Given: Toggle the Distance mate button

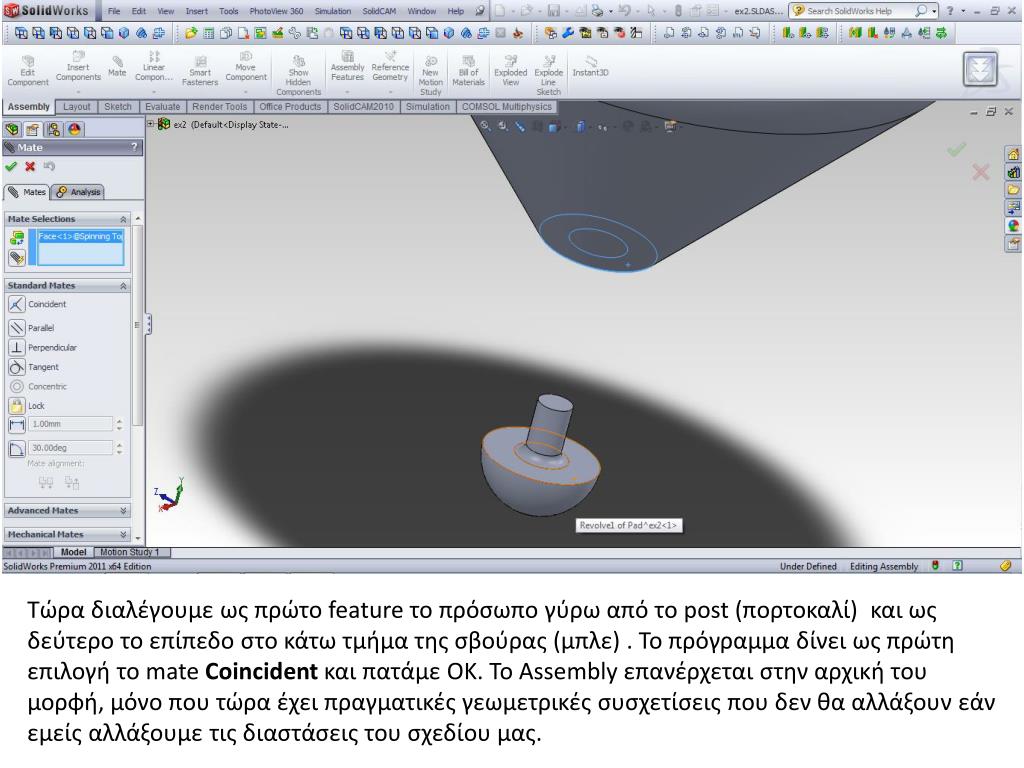Looking at the screenshot, I should tap(16, 425).
